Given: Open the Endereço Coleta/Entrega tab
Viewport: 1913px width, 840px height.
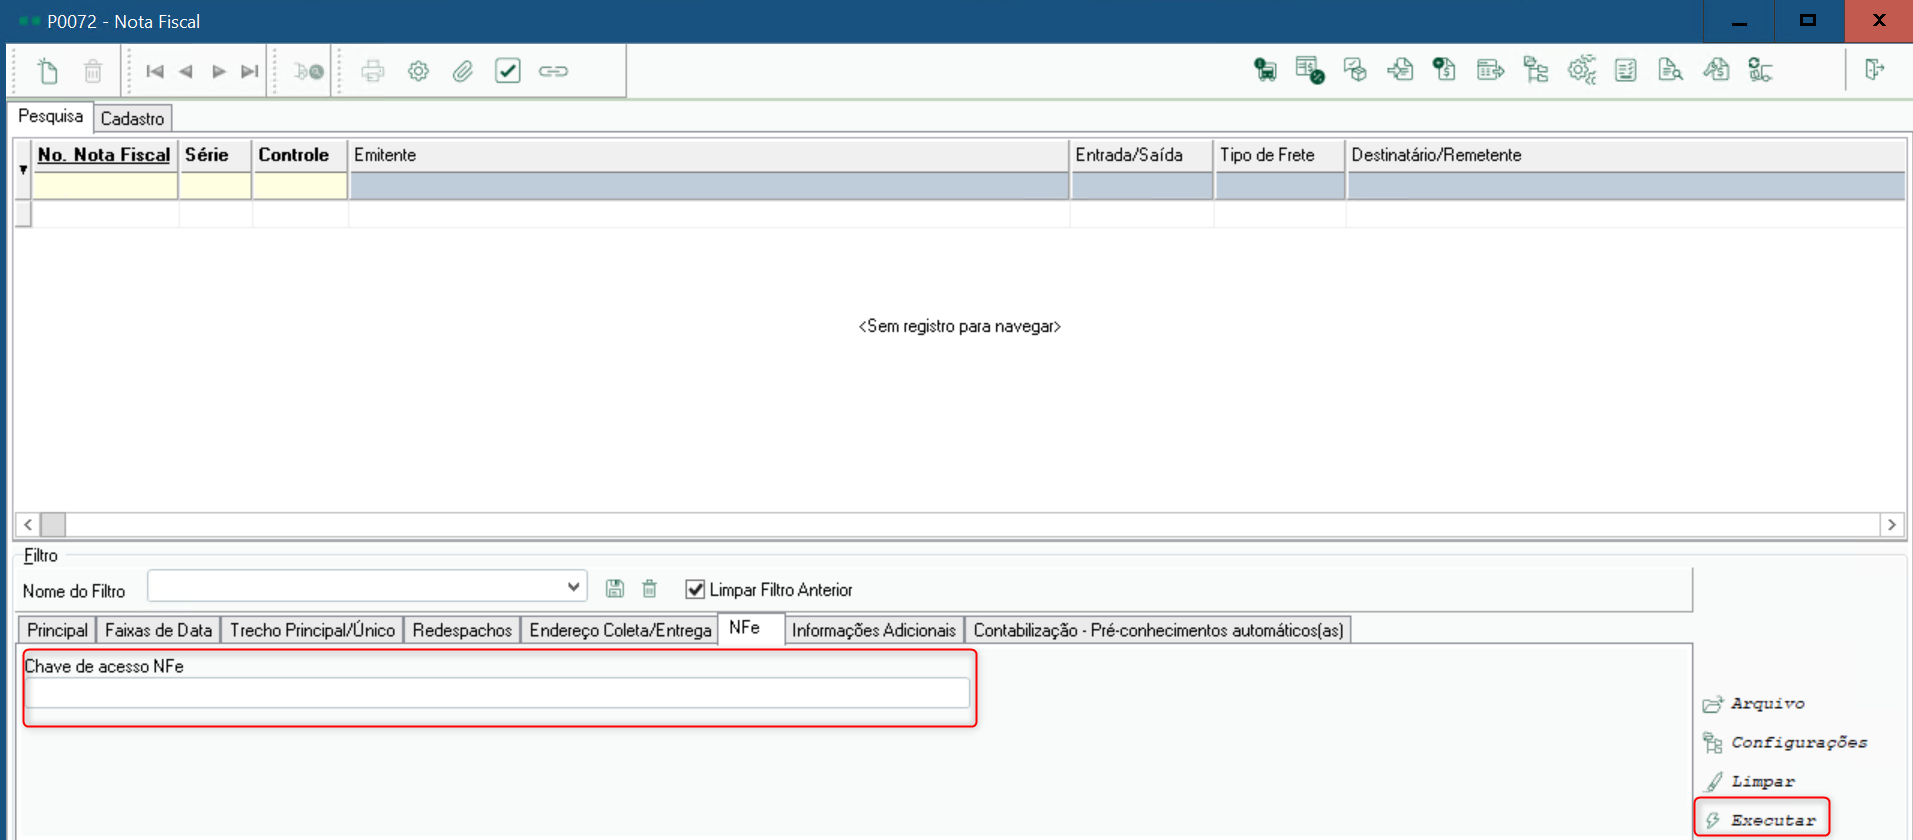Looking at the screenshot, I should coord(620,630).
